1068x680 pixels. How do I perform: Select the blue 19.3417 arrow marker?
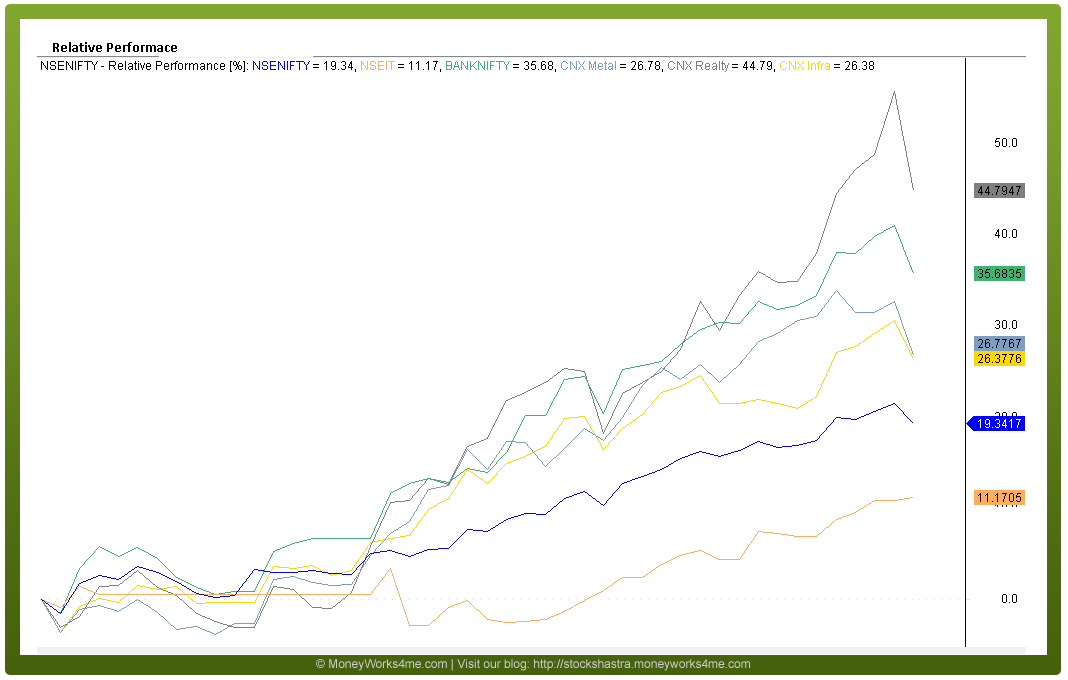tap(996, 424)
